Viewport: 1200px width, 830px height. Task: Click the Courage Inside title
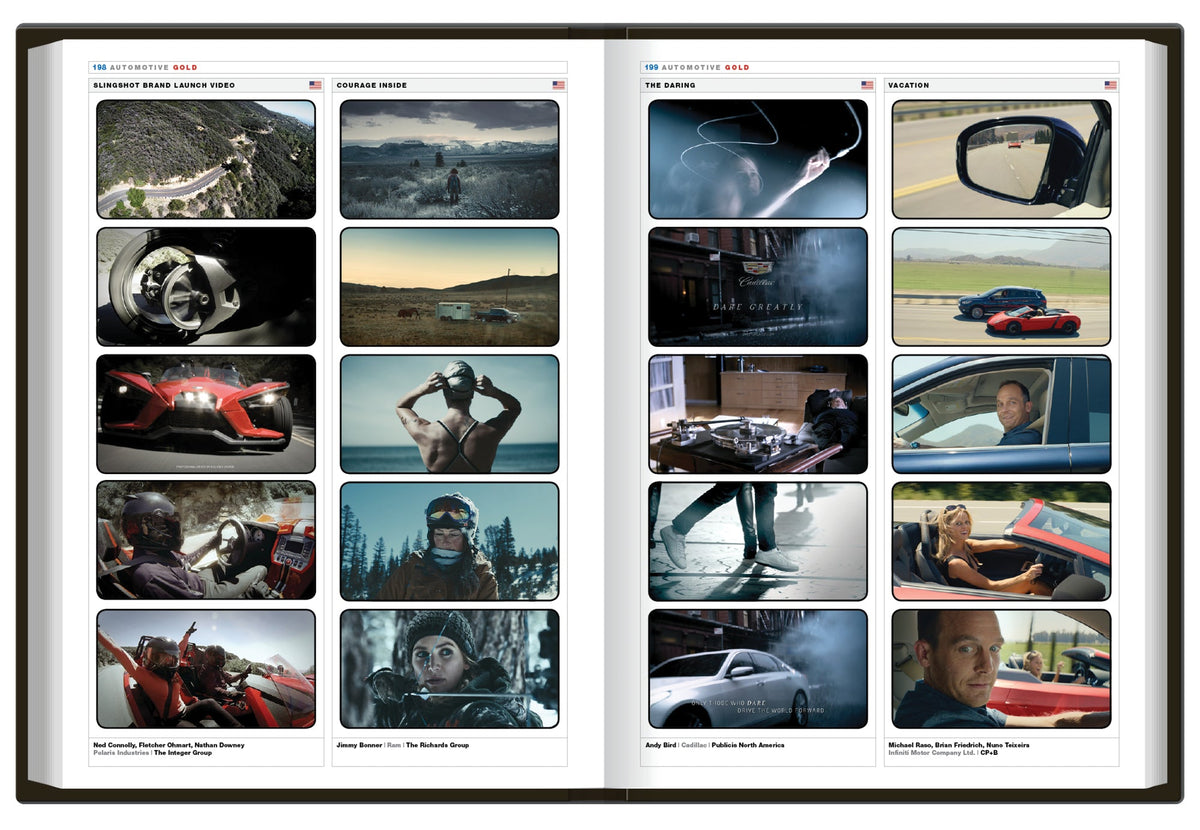point(372,86)
